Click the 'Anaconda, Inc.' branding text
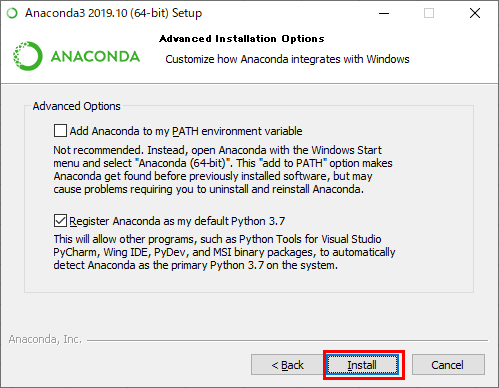499x388 pixels. pyautogui.click(x=45, y=339)
